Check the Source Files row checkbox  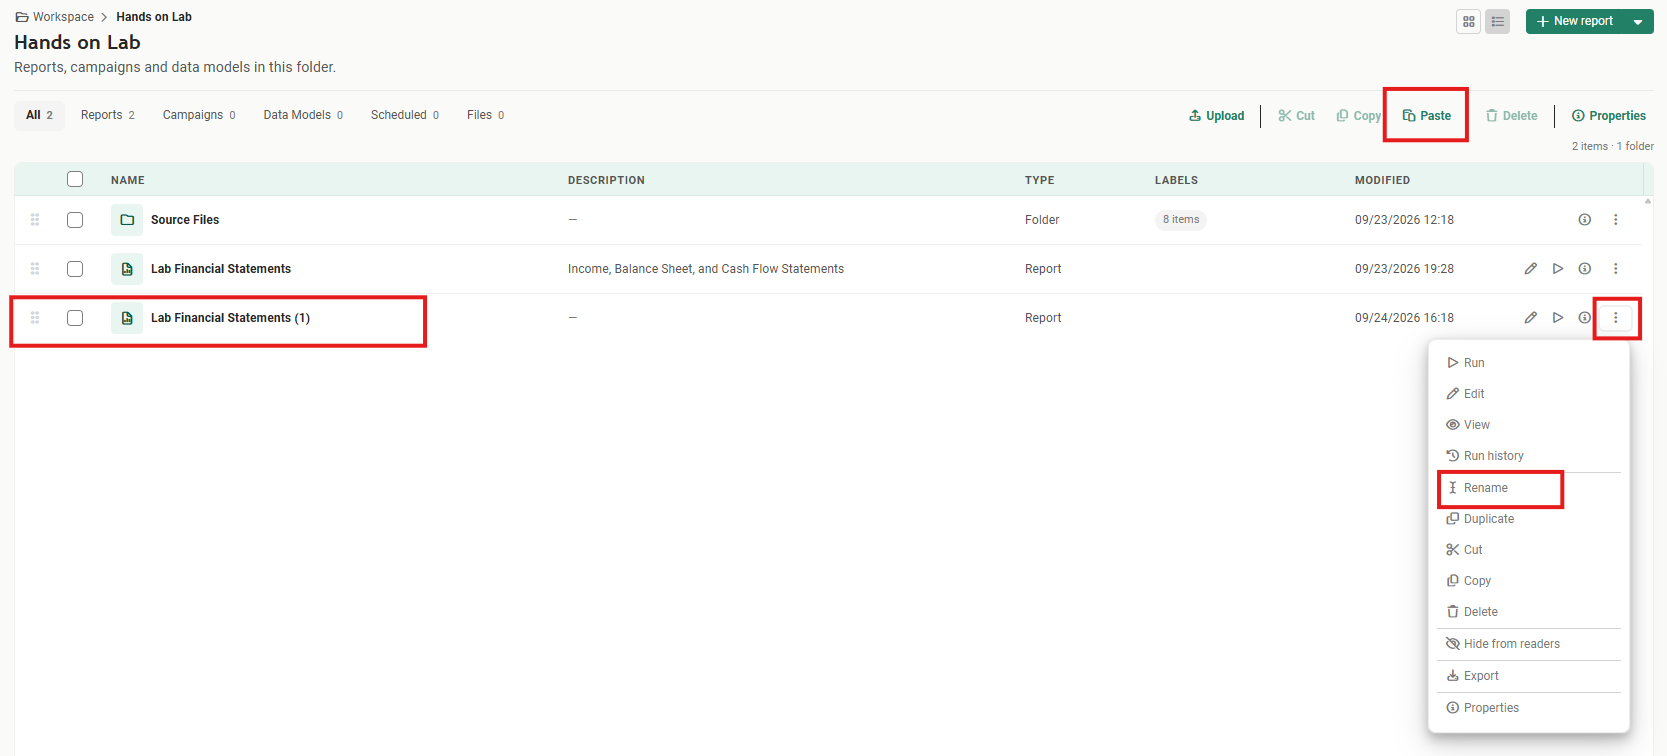[75, 220]
